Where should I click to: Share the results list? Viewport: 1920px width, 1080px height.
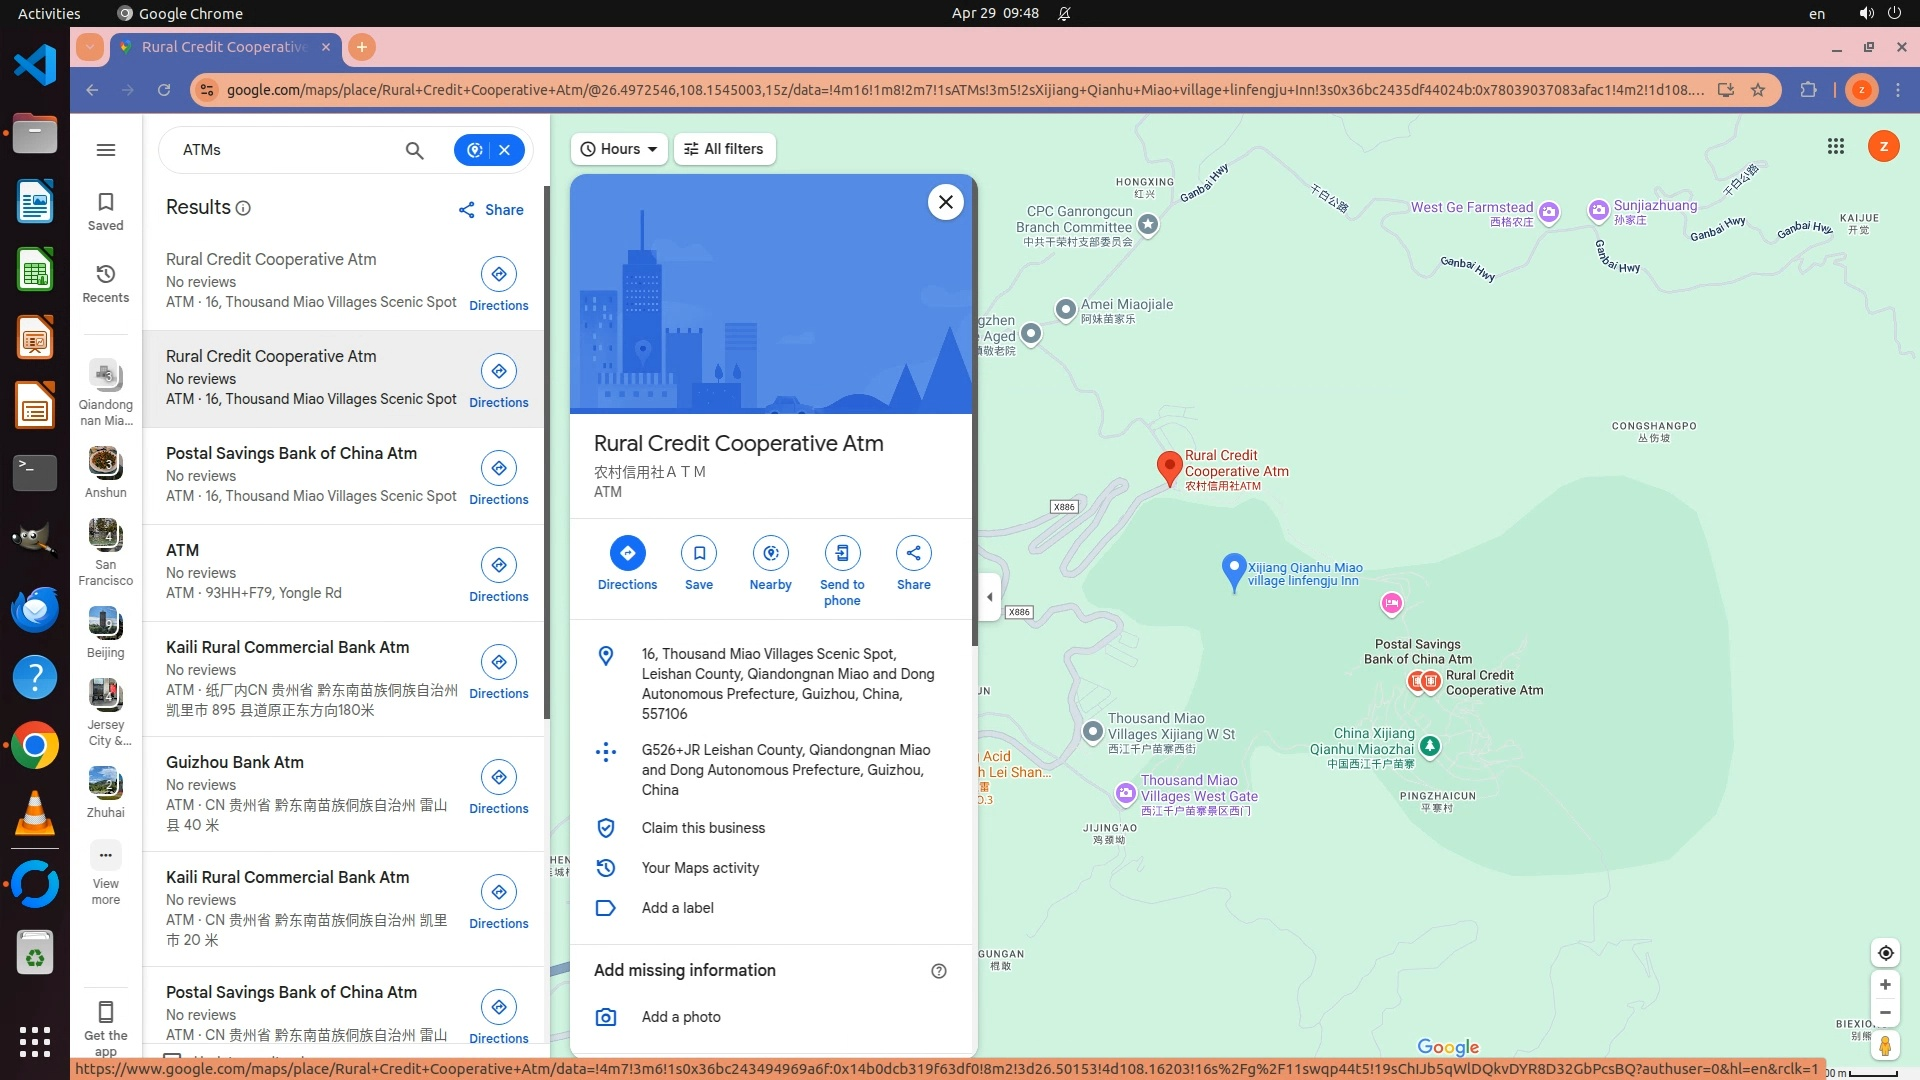click(491, 210)
